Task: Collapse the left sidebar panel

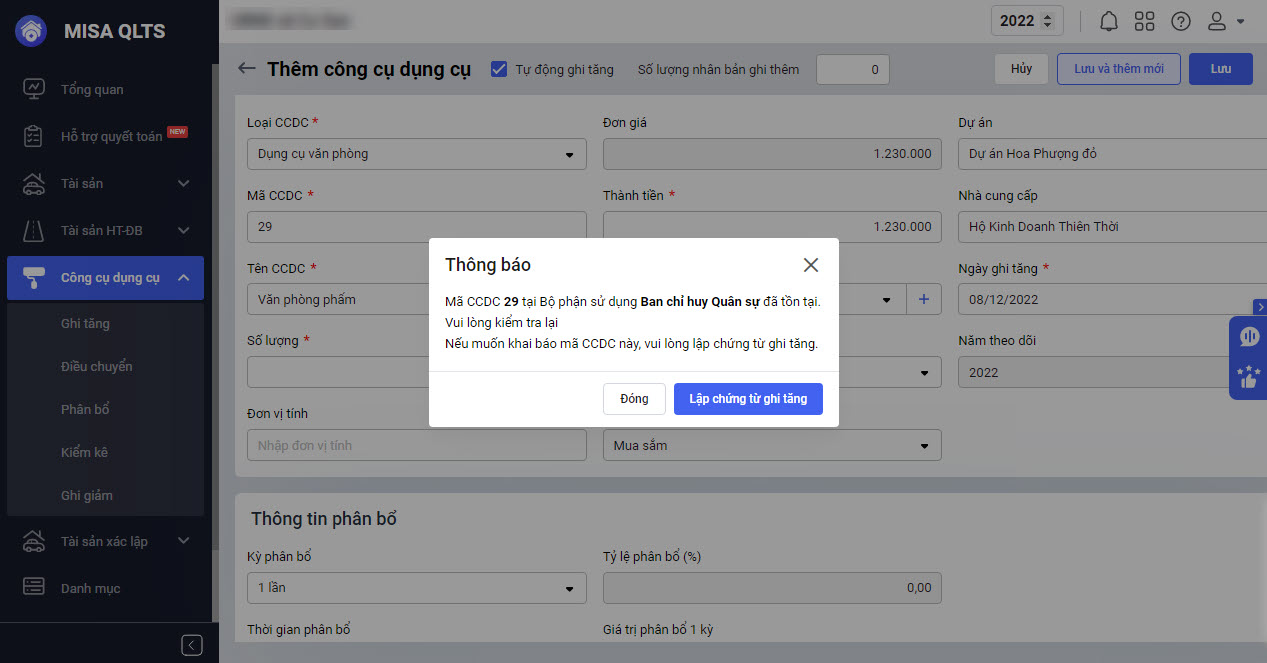Action: point(193,644)
